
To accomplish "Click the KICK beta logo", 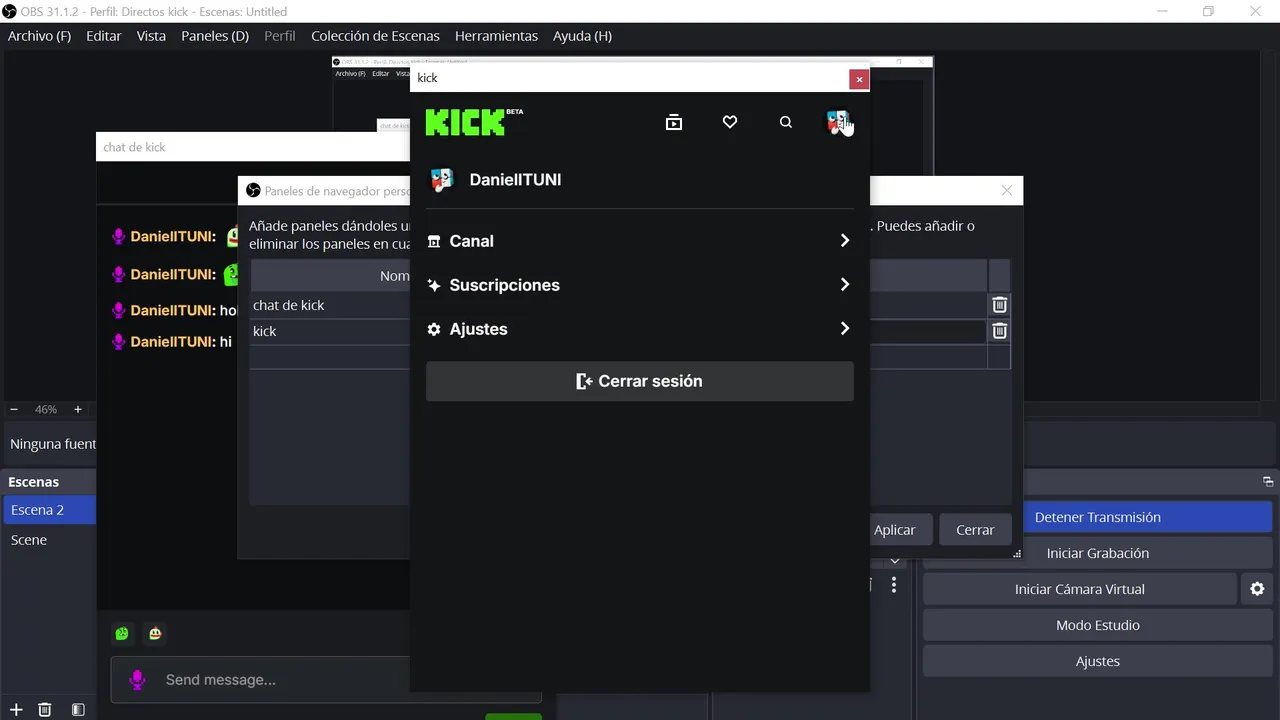I will (474, 121).
